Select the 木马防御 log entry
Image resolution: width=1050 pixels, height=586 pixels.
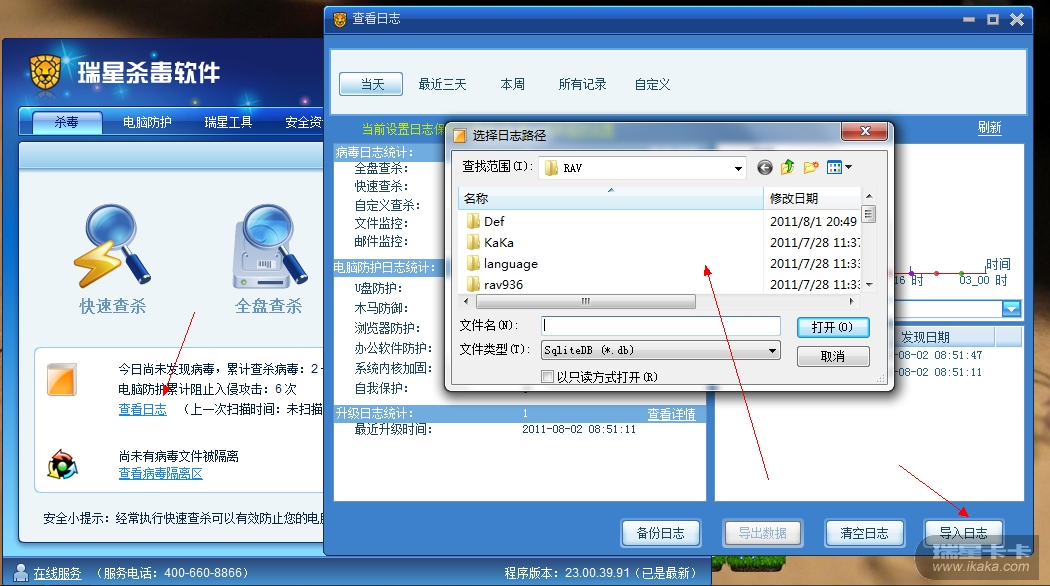(381, 308)
